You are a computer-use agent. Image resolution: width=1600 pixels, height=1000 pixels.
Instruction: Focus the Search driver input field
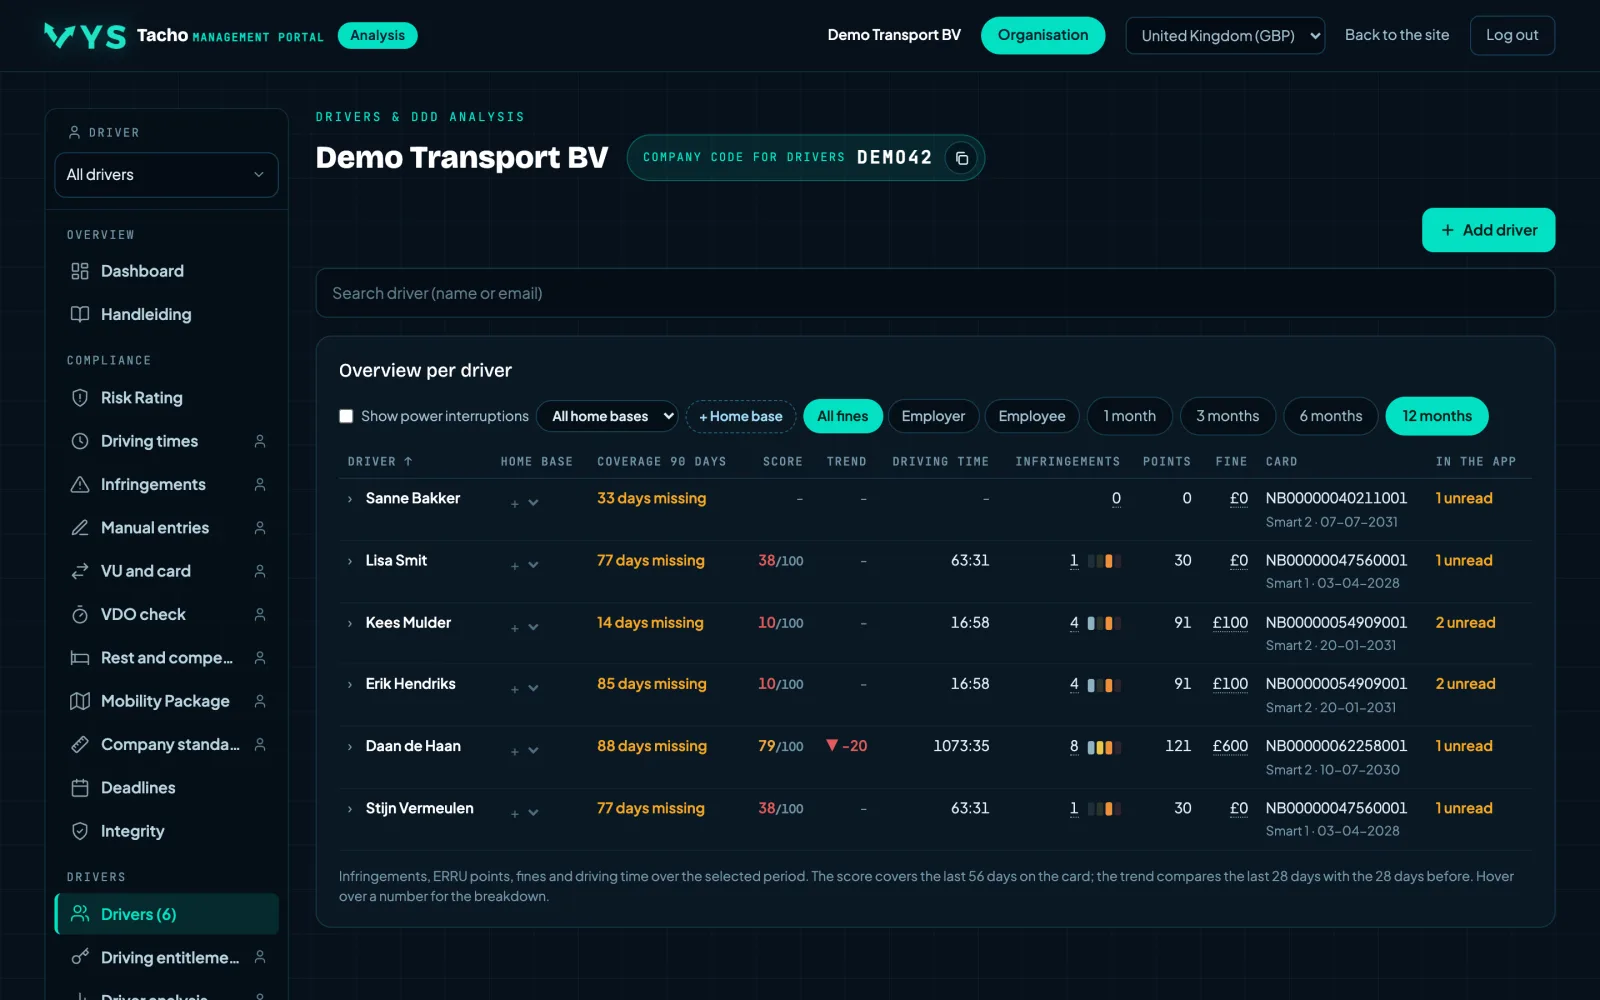(x=935, y=293)
